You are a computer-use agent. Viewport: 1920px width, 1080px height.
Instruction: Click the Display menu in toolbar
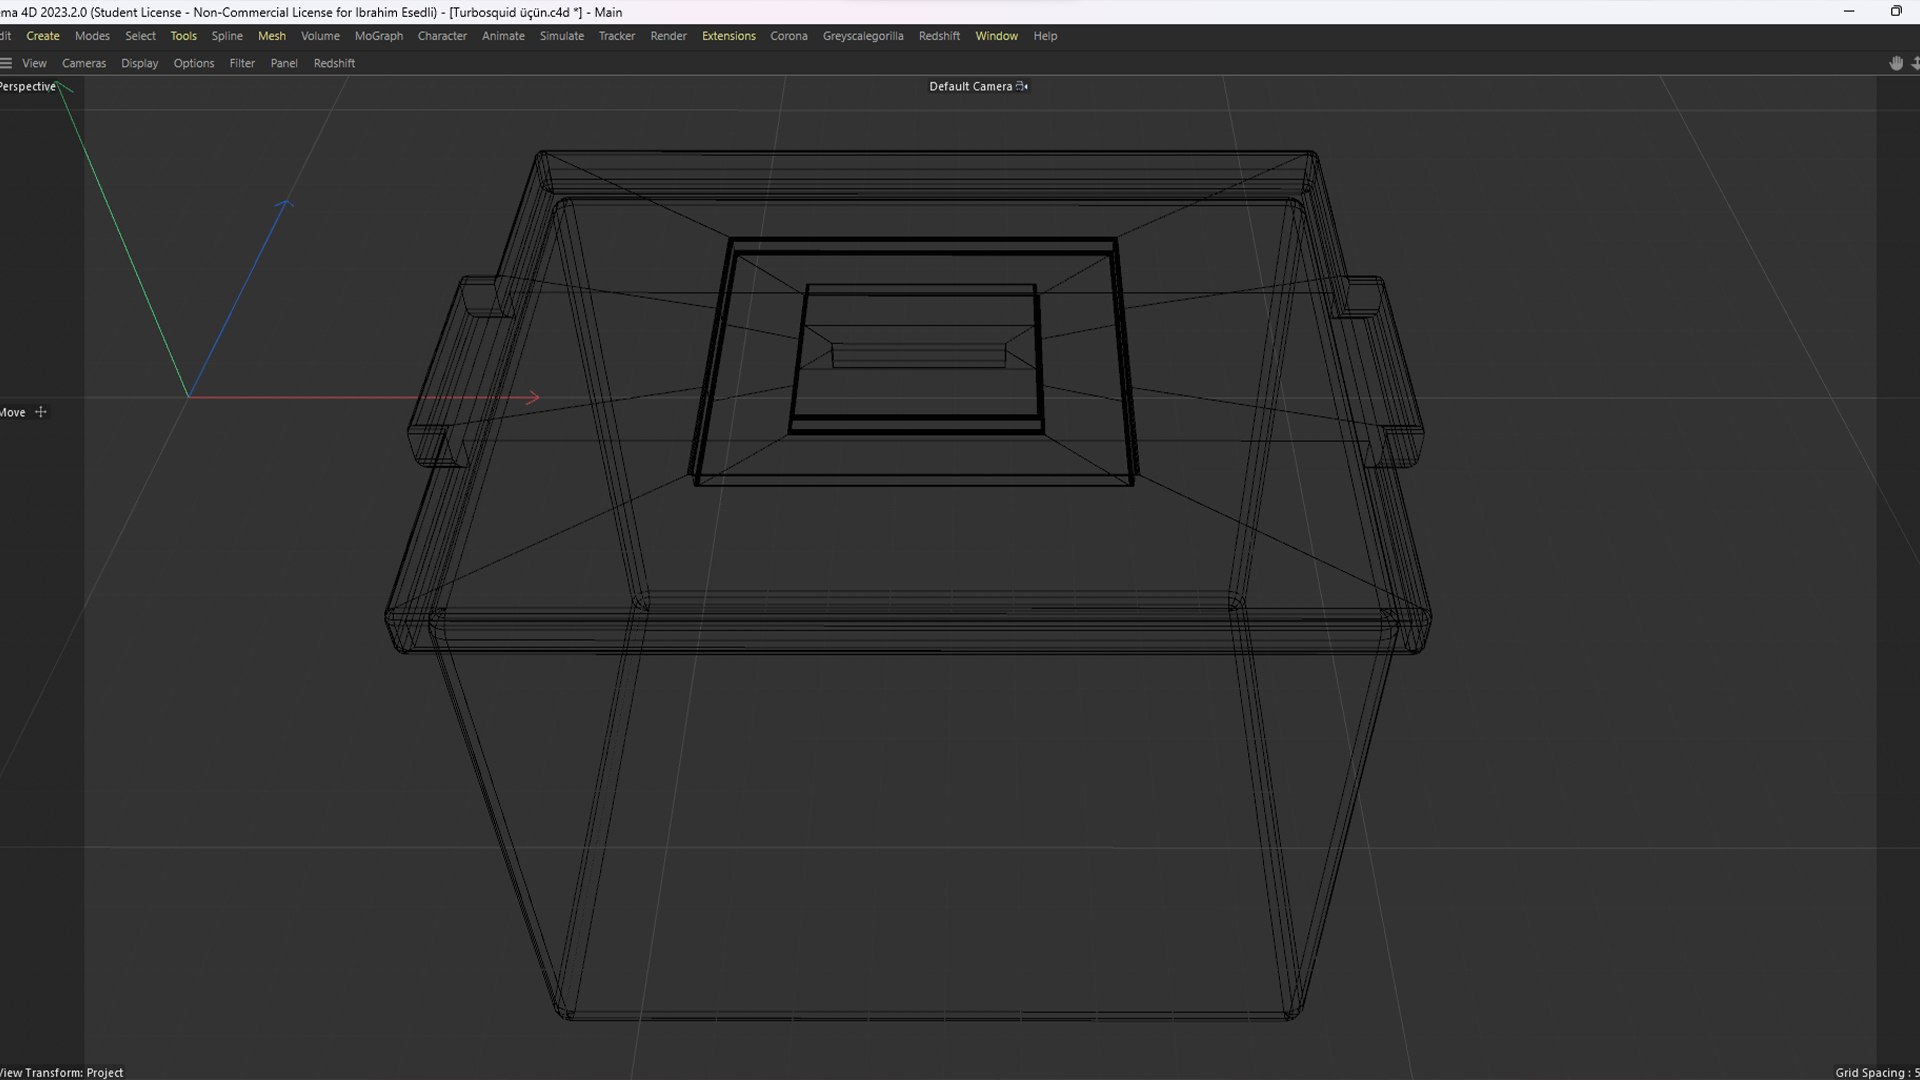pyautogui.click(x=140, y=62)
